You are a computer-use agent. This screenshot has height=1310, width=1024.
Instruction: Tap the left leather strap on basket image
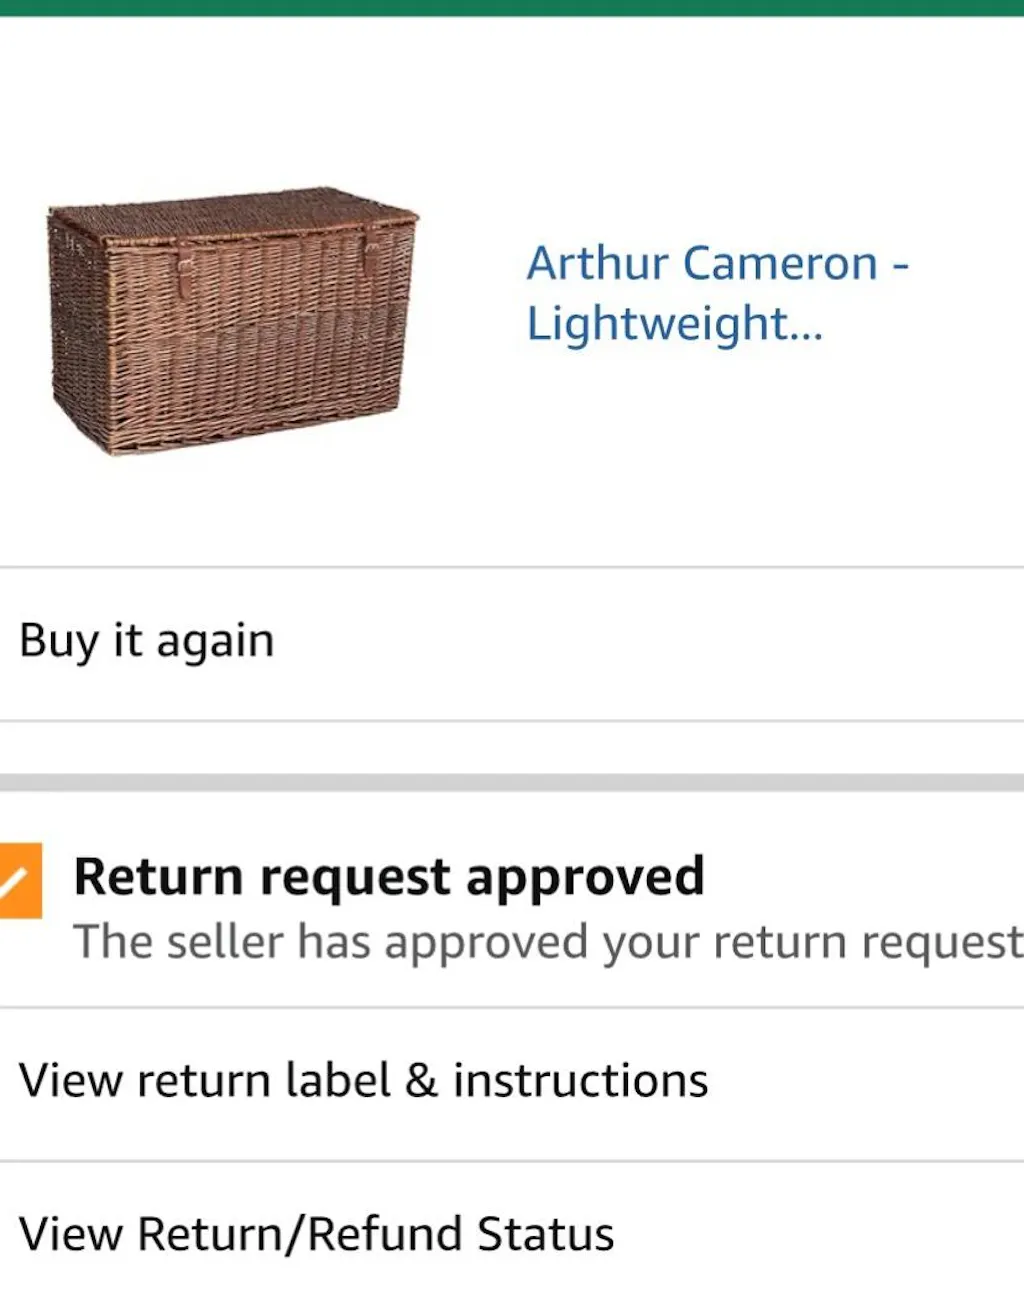click(x=186, y=263)
